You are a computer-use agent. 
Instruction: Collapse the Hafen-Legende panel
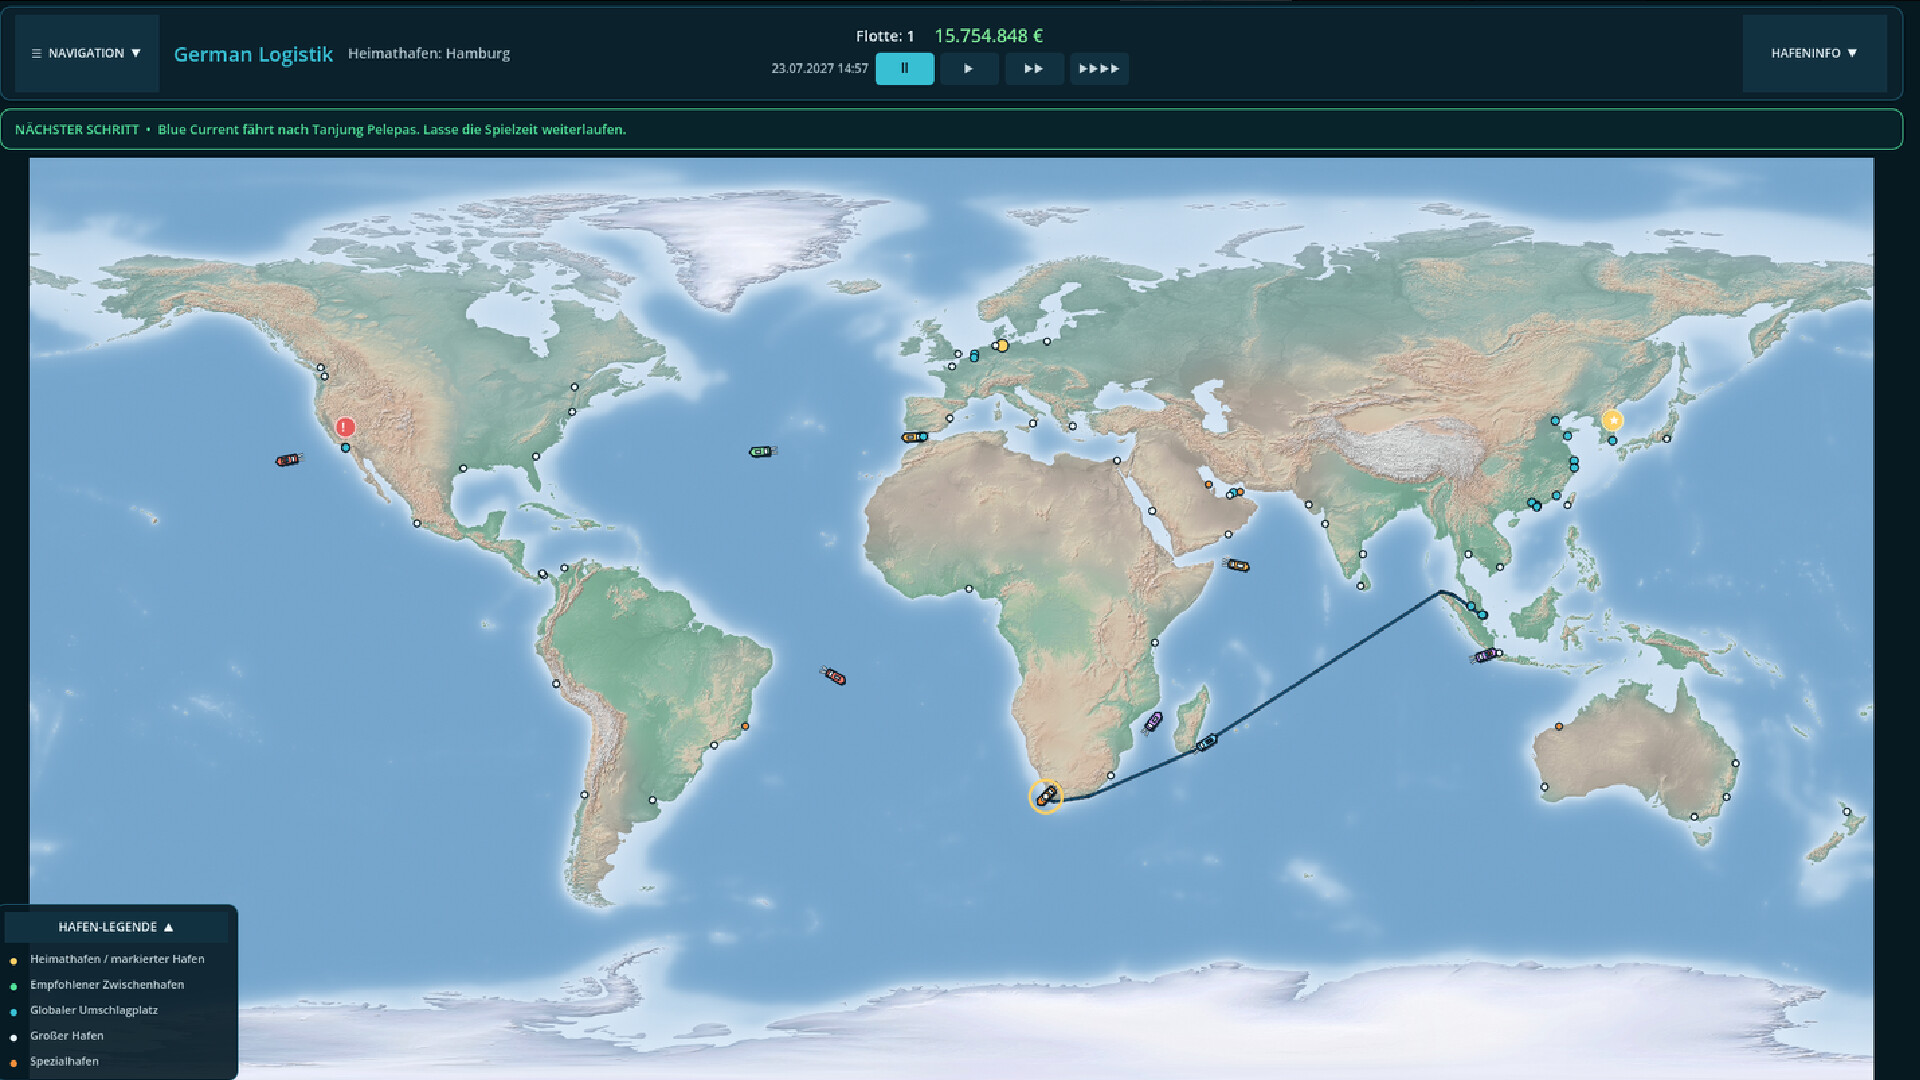pyautogui.click(x=116, y=927)
